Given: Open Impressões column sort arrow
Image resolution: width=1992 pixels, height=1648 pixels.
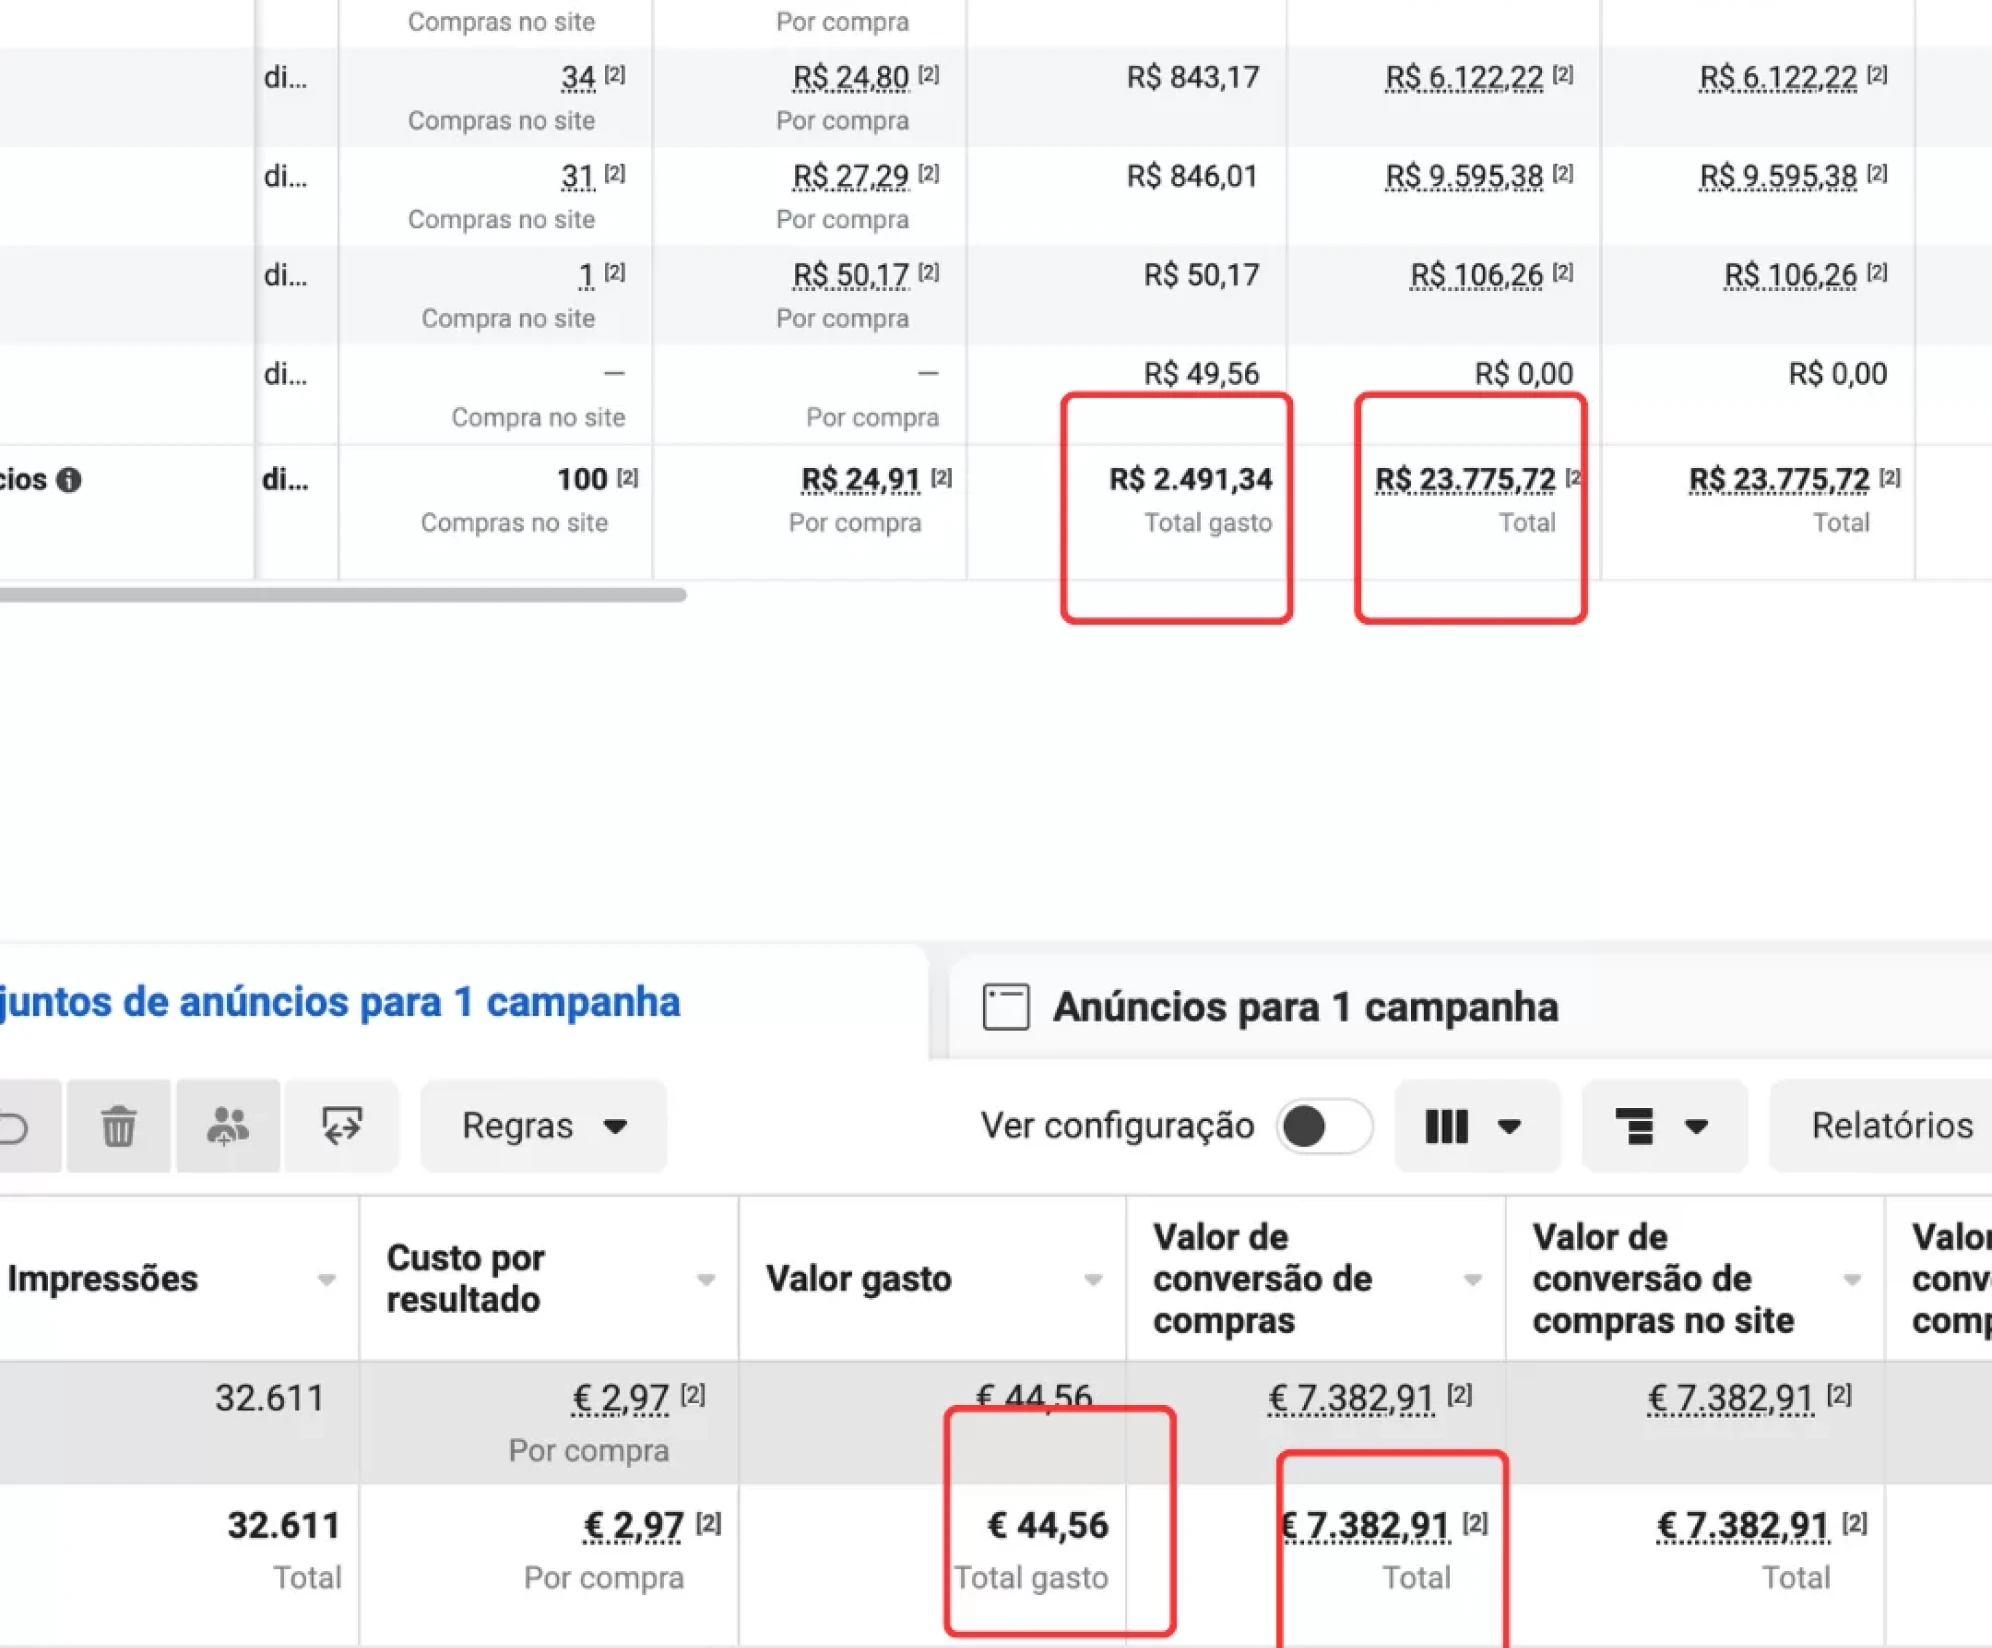Looking at the screenshot, I should (x=326, y=1280).
